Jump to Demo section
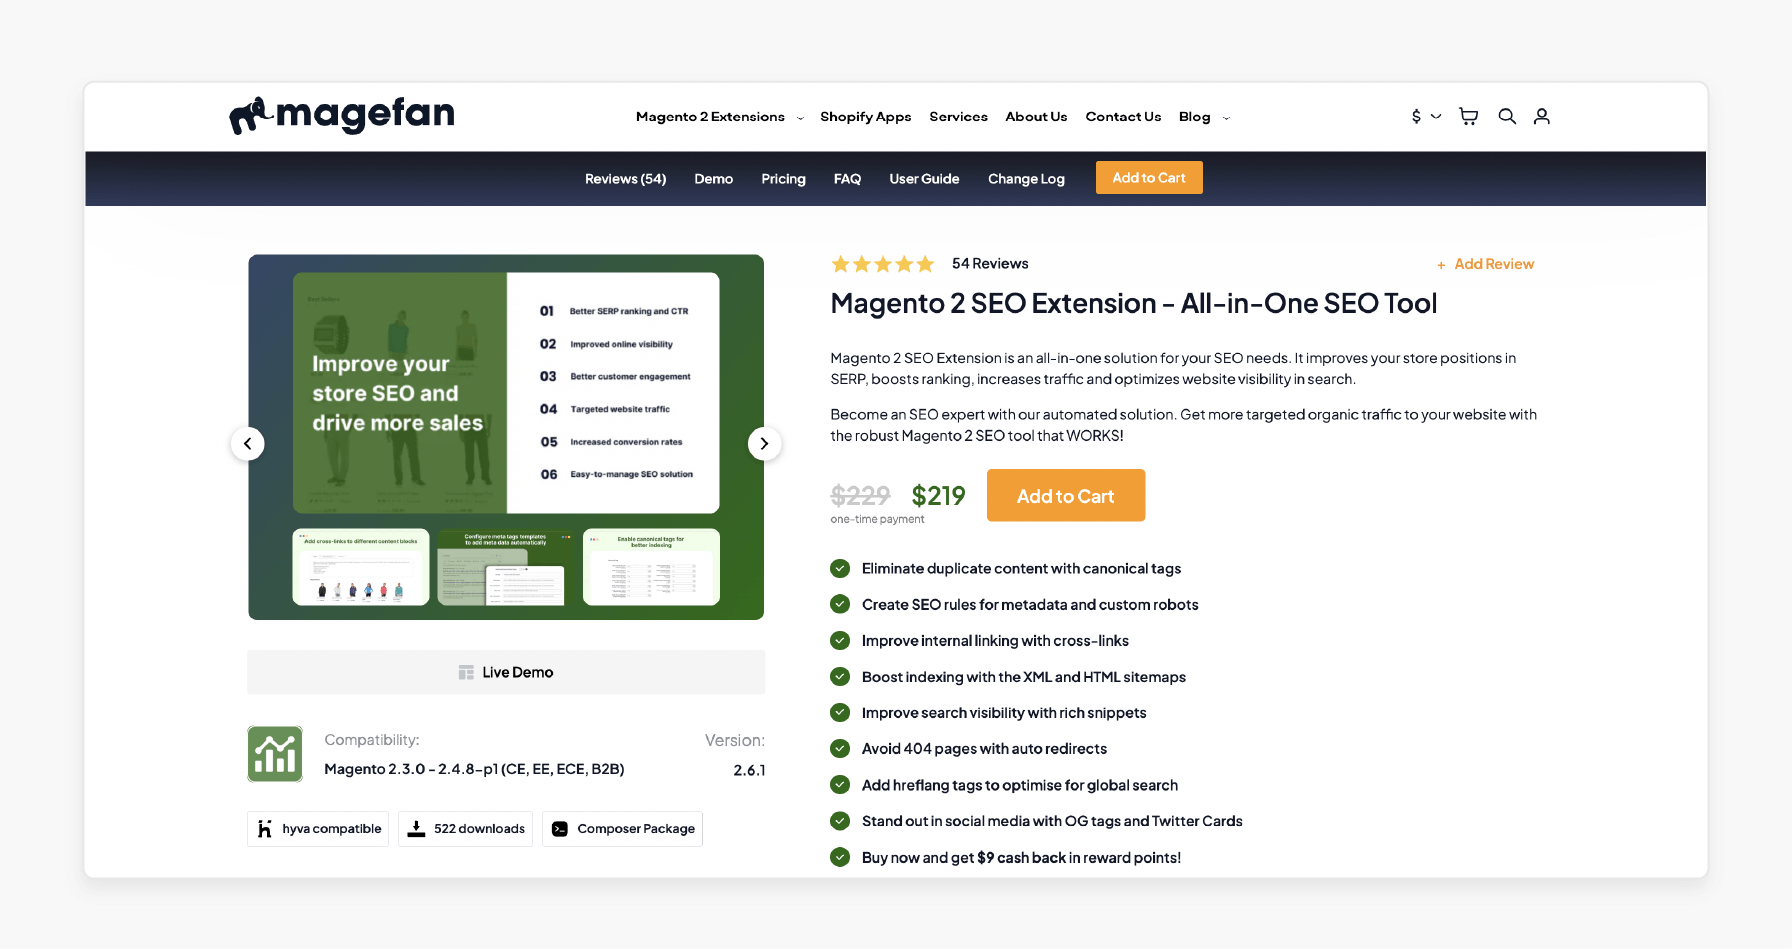 [714, 179]
